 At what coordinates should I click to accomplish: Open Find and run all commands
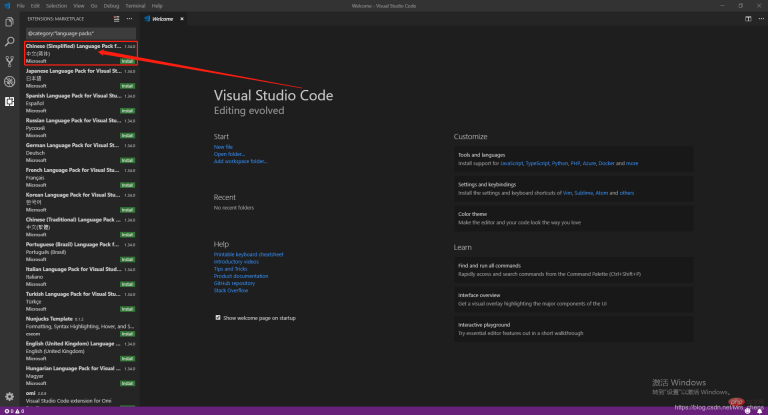(574, 269)
